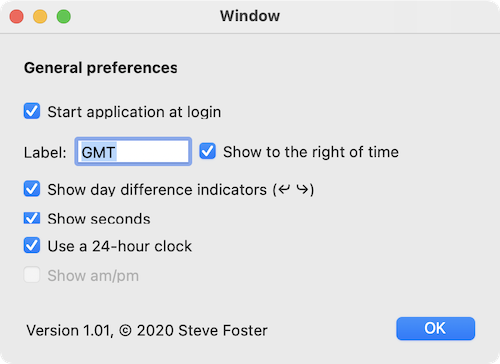Toggle the Show to the right of time checkbox
This screenshot has width=500, height=364.
(x=208, y=151)
